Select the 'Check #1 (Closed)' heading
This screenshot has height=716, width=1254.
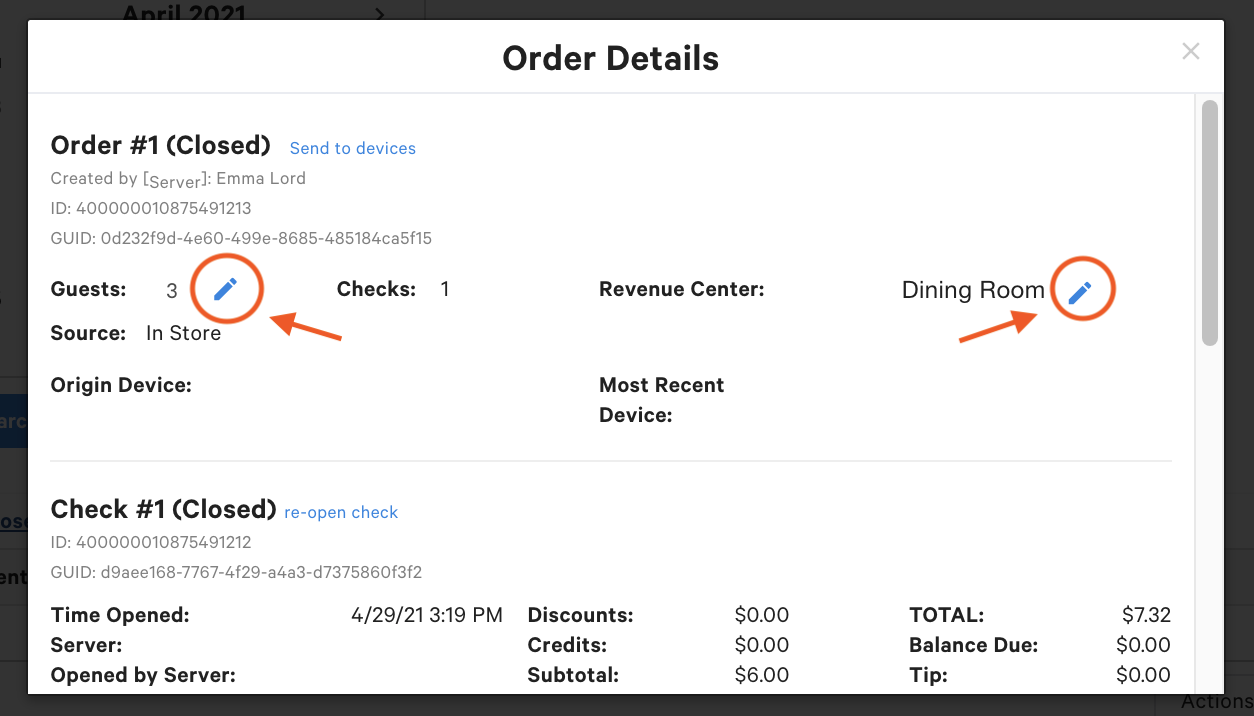pyautogui.click(x=163, y=509)
